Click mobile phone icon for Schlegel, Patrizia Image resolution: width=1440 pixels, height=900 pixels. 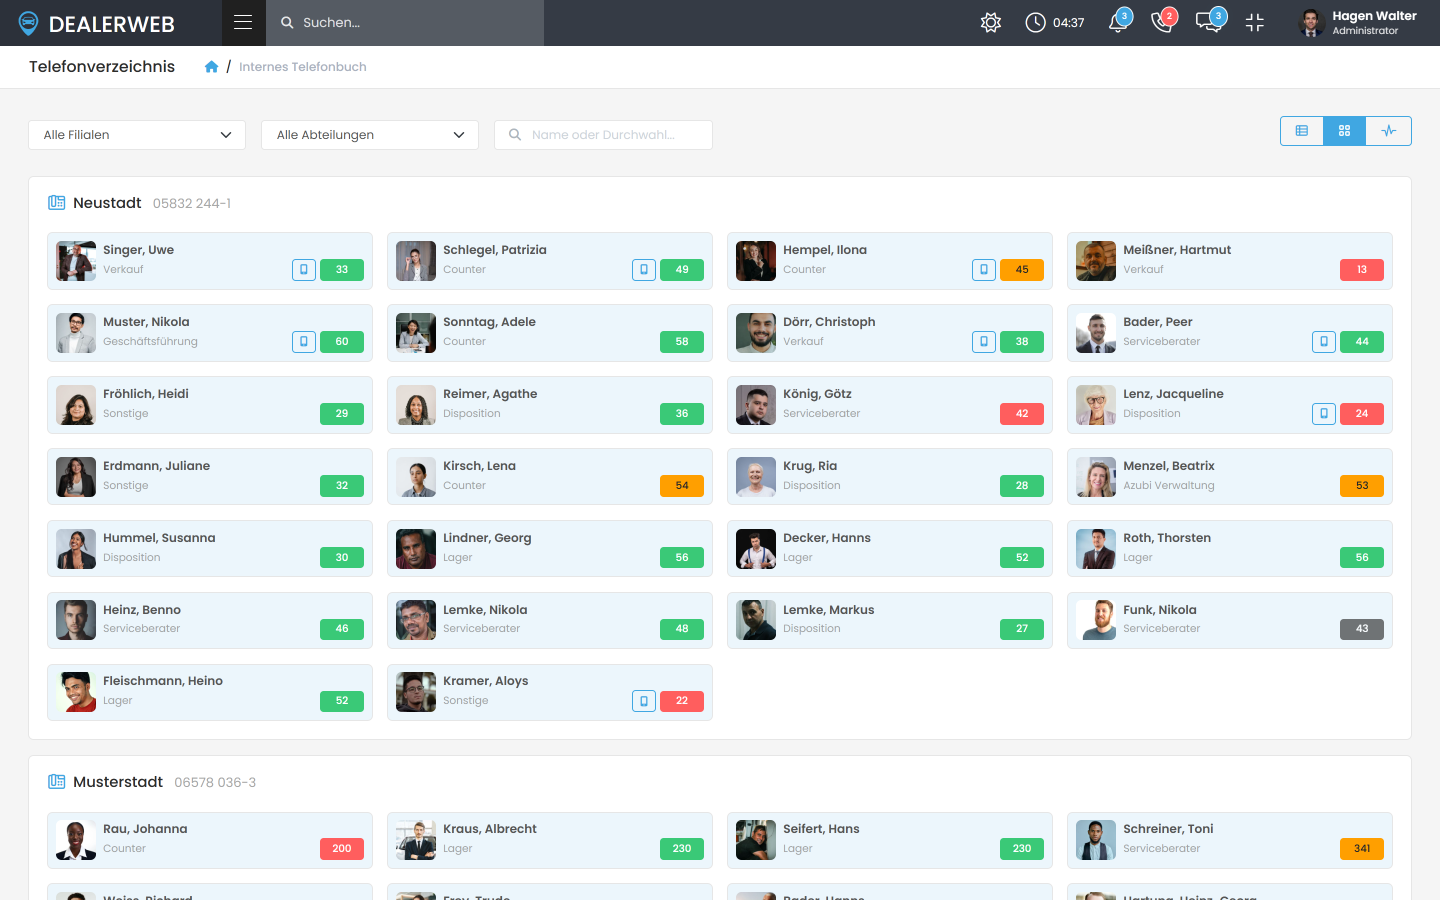pyautogui.click(x=644, y=270)
